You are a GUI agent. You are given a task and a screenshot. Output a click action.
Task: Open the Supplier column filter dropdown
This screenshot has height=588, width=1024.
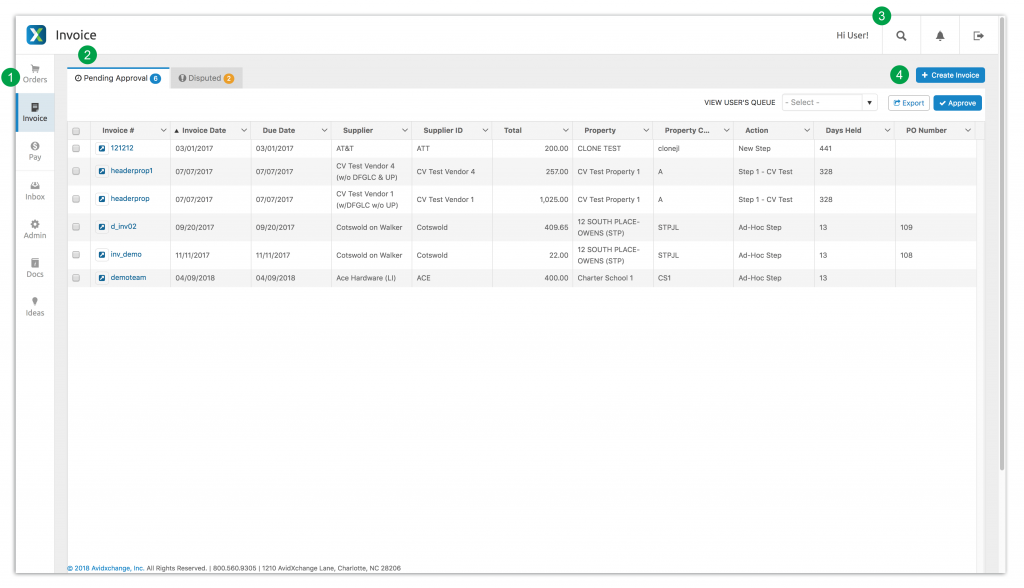click(404, 131)
